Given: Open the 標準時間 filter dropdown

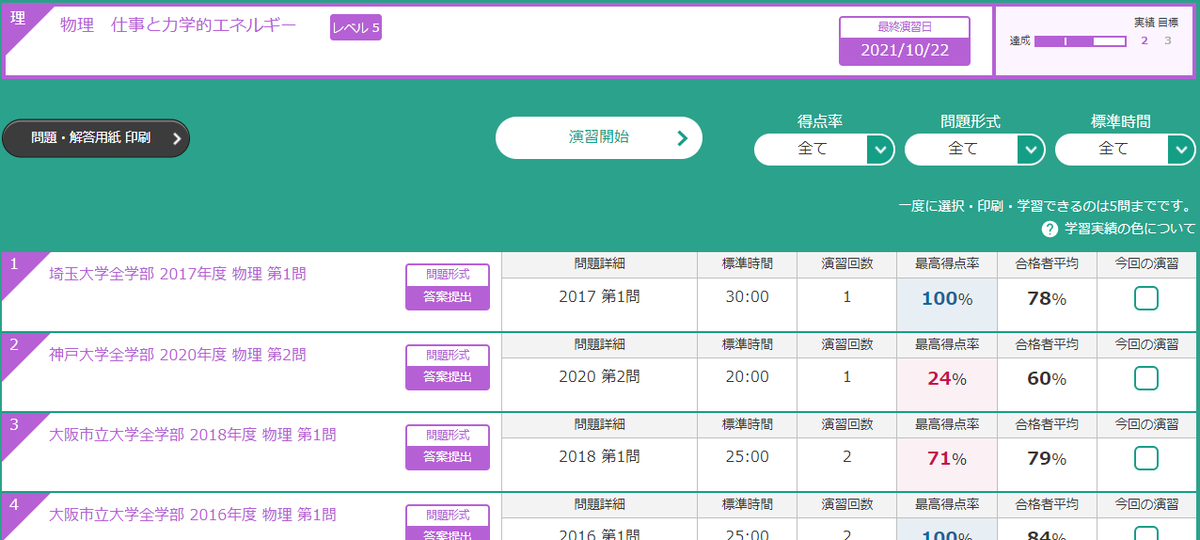Looking at the screenshot, I should point(1125,149).
